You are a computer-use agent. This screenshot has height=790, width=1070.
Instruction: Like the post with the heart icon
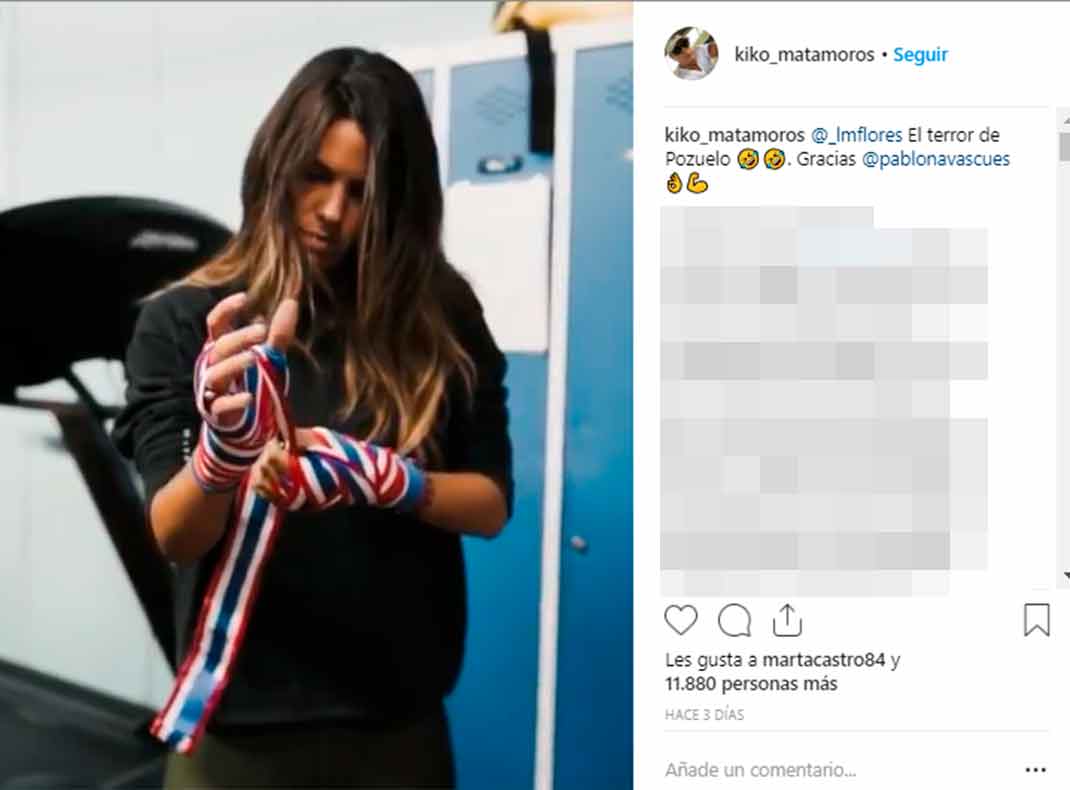pos(681,620)
